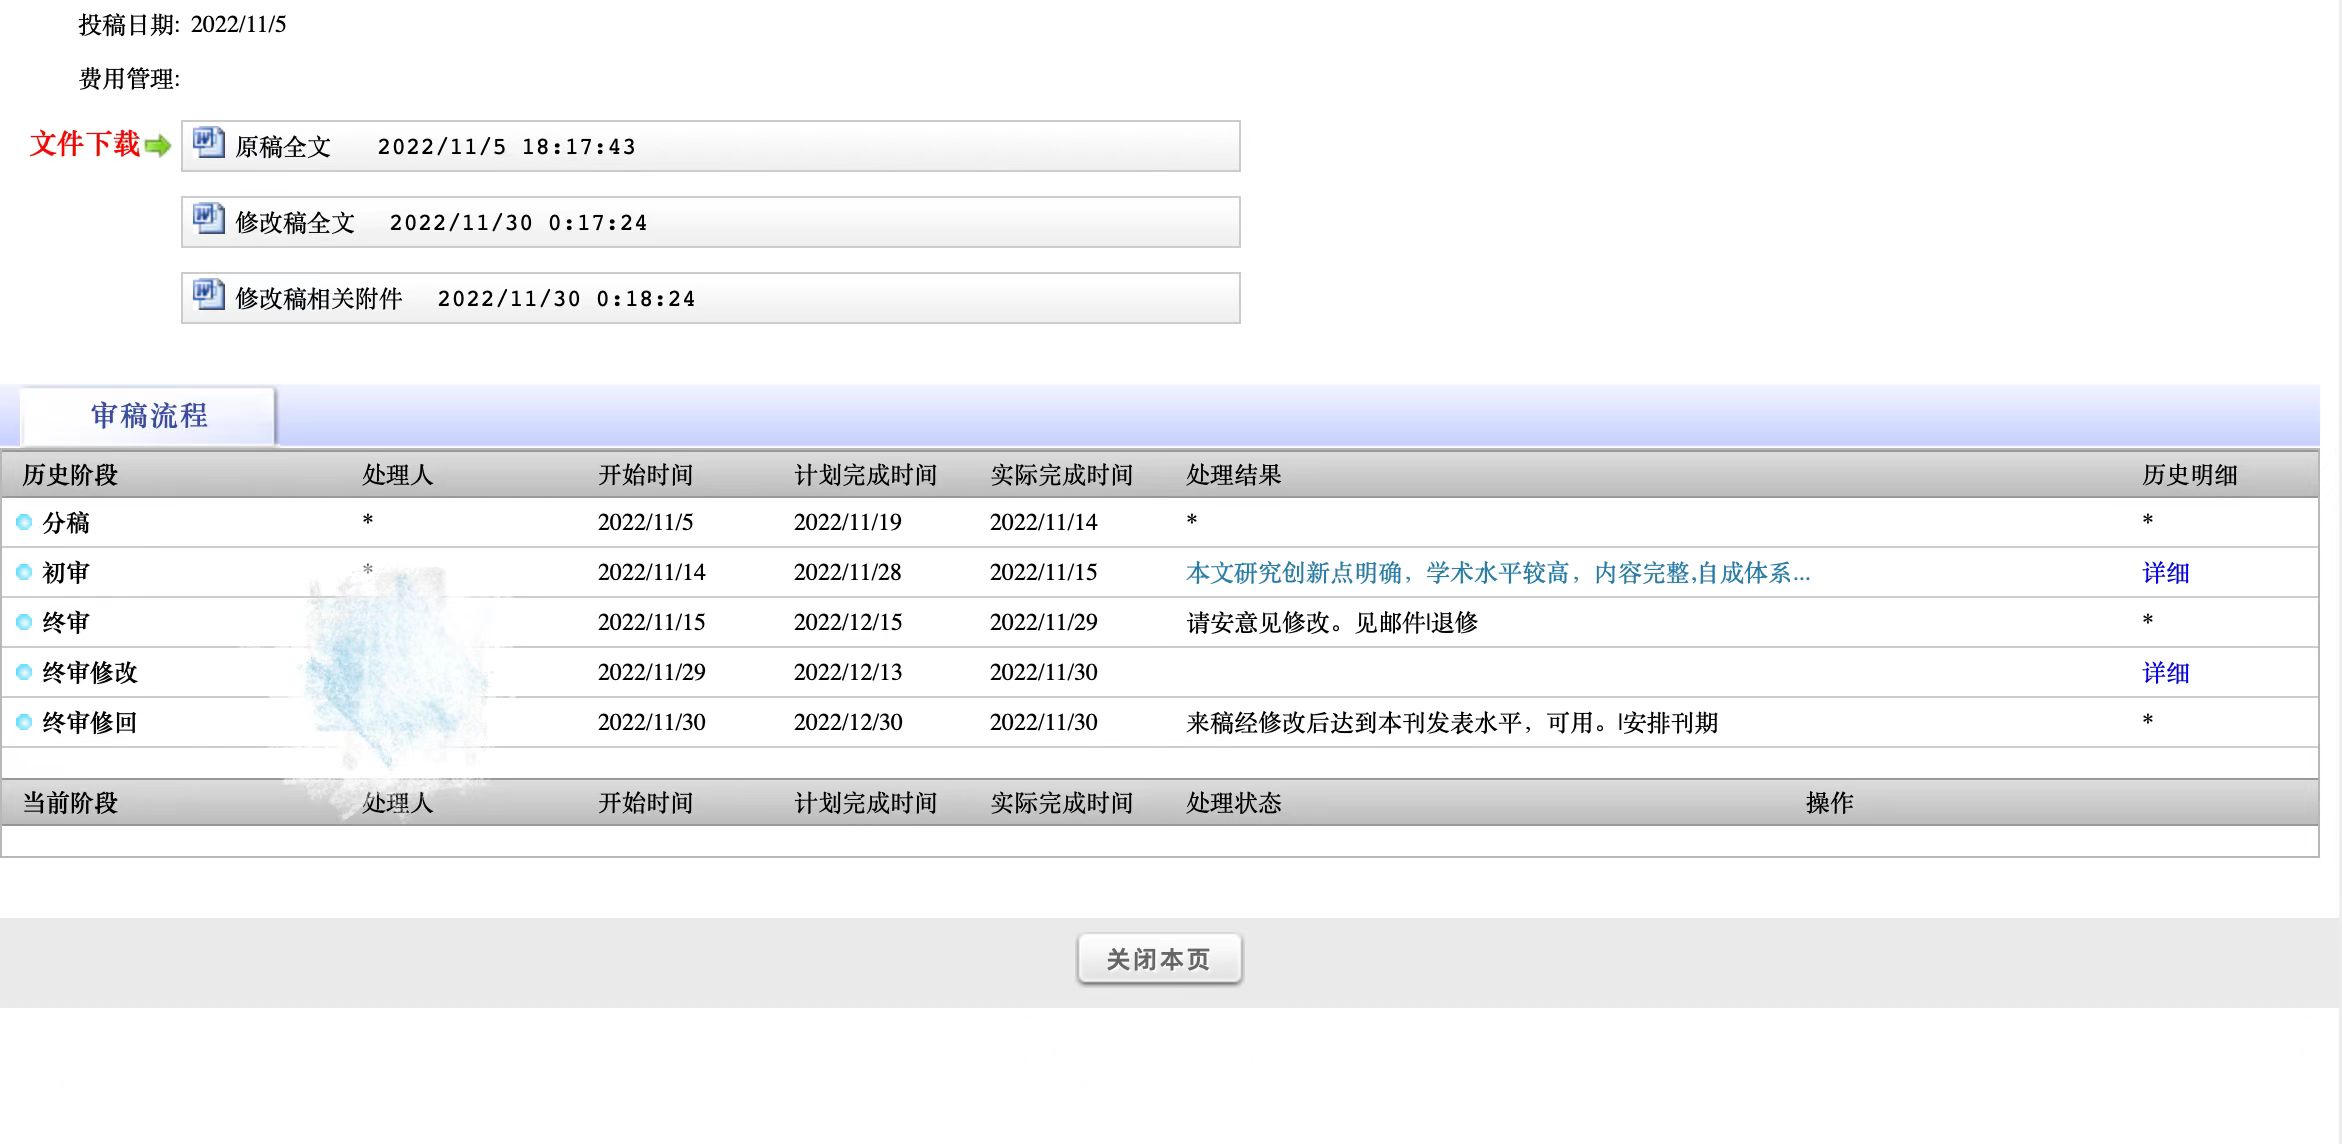Click Word icon beside 修改稿全文
The height and width of the screenshot is (1144, 2342).
tap(208, 219)
